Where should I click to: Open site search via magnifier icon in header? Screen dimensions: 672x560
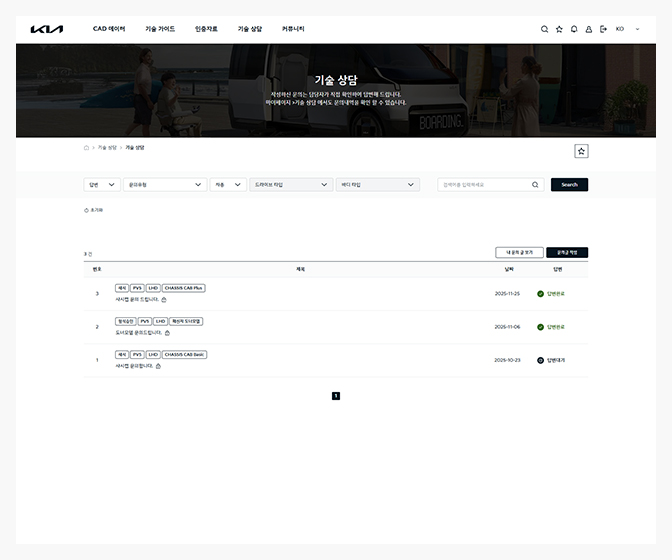coord(545,29)
